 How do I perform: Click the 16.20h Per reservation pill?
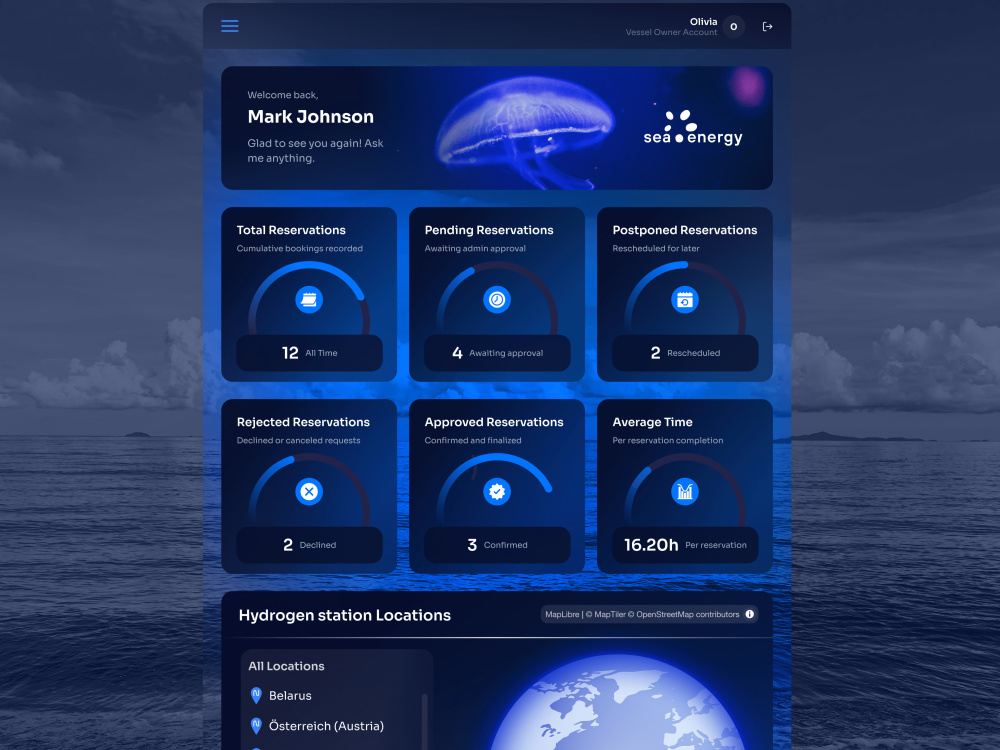coord(685,545)
